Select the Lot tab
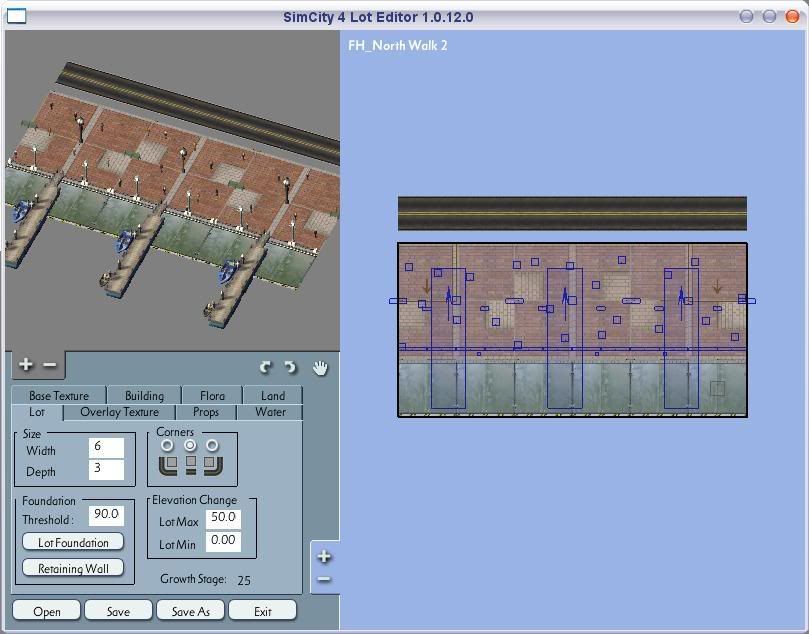809x634 pixels. click(x=37, y=412)
